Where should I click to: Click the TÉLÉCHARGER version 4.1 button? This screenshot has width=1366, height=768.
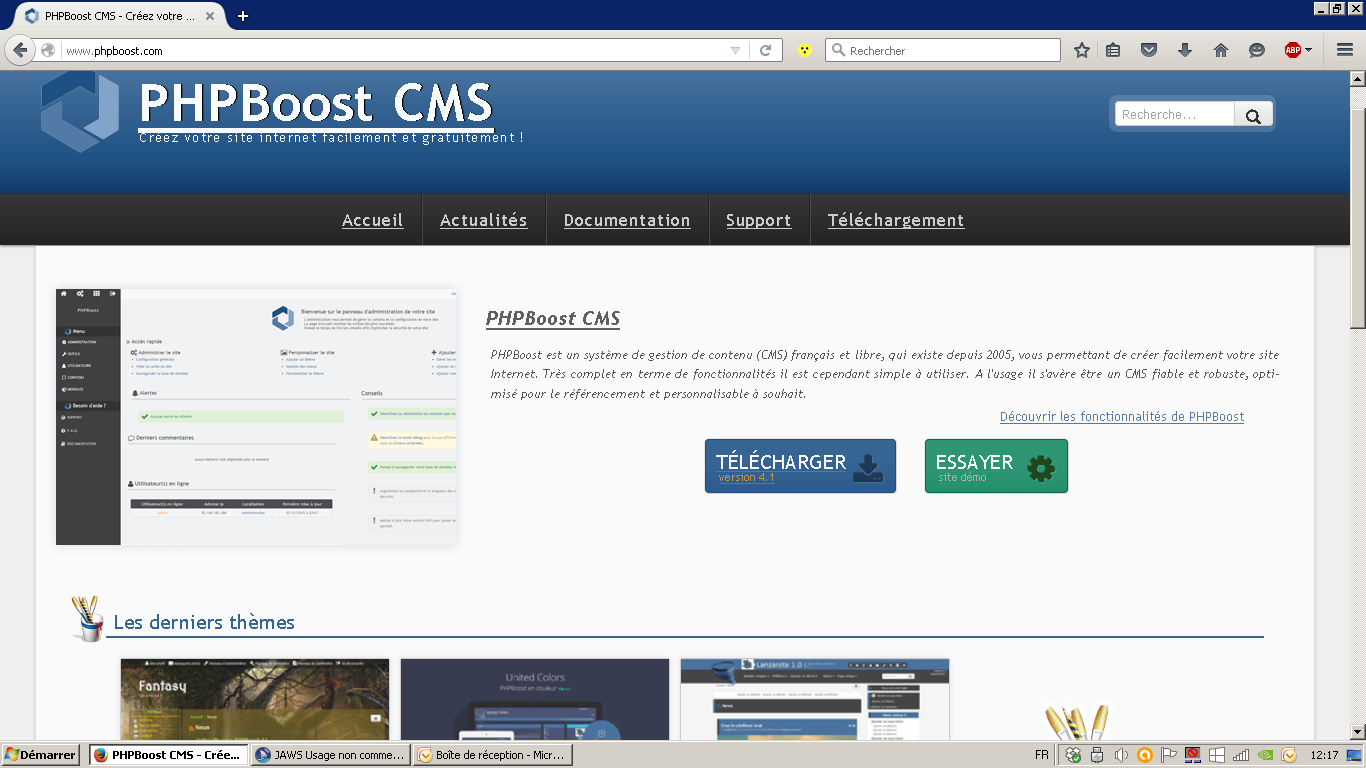[x=800, y=466]
